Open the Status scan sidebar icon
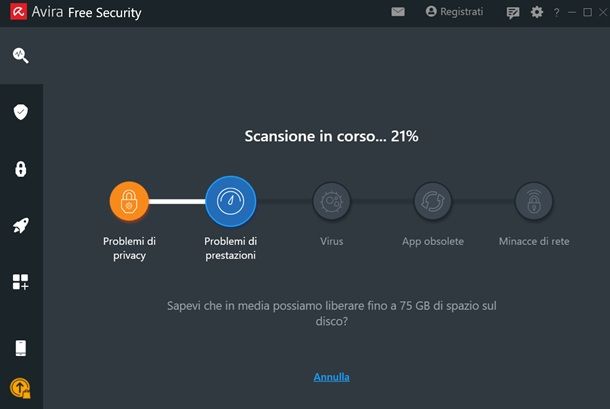 point(20,55)
